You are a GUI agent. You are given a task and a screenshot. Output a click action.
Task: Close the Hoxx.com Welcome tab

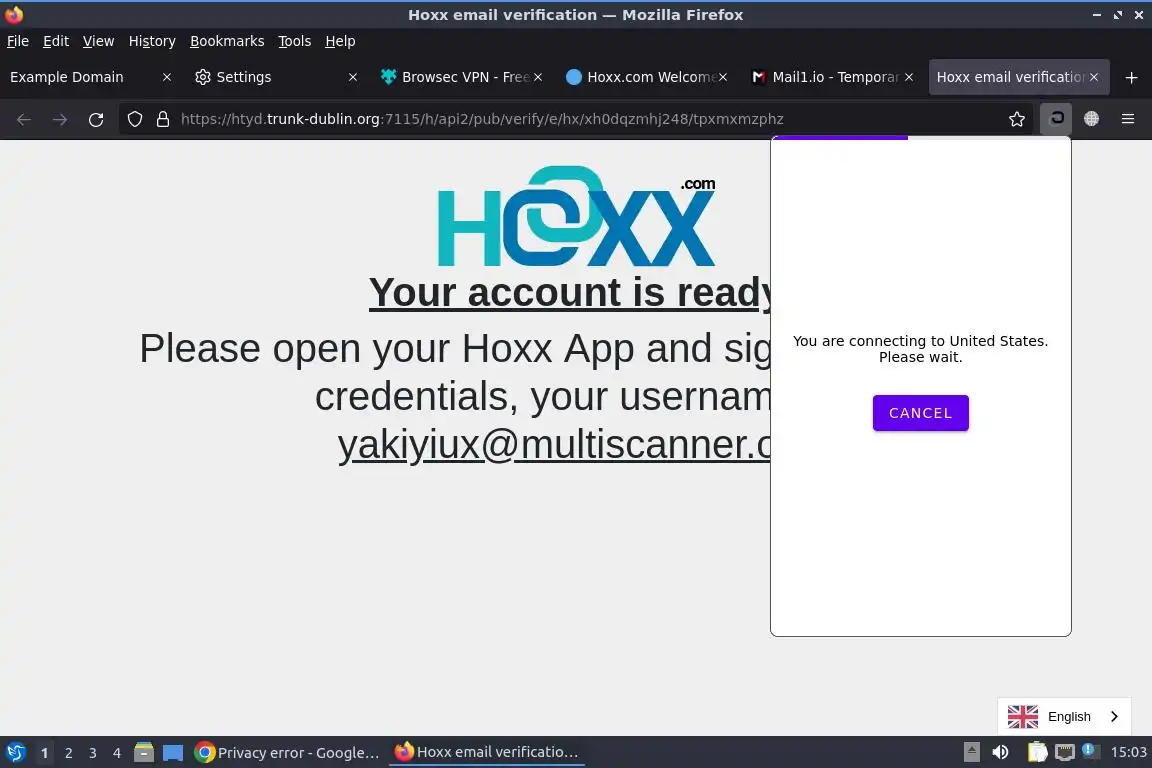[723, 77]
